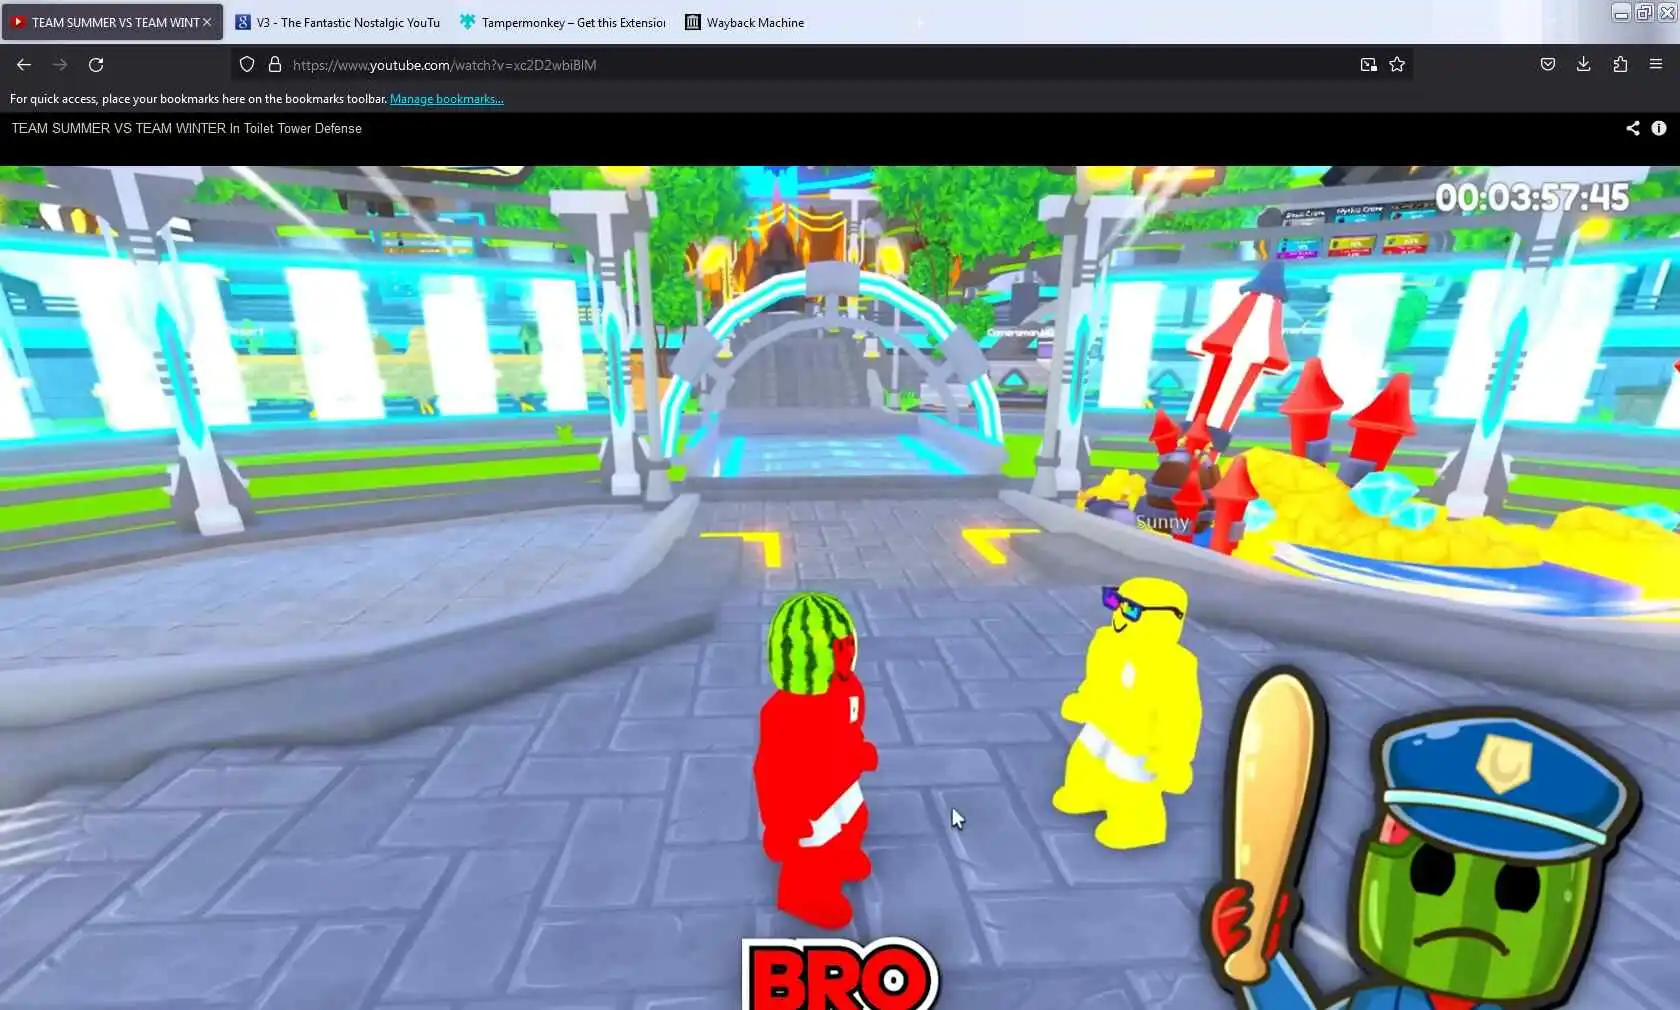
Task: Close the TEAM SUMMER VS TEAM WINTER tab
Action: (207, 22)
